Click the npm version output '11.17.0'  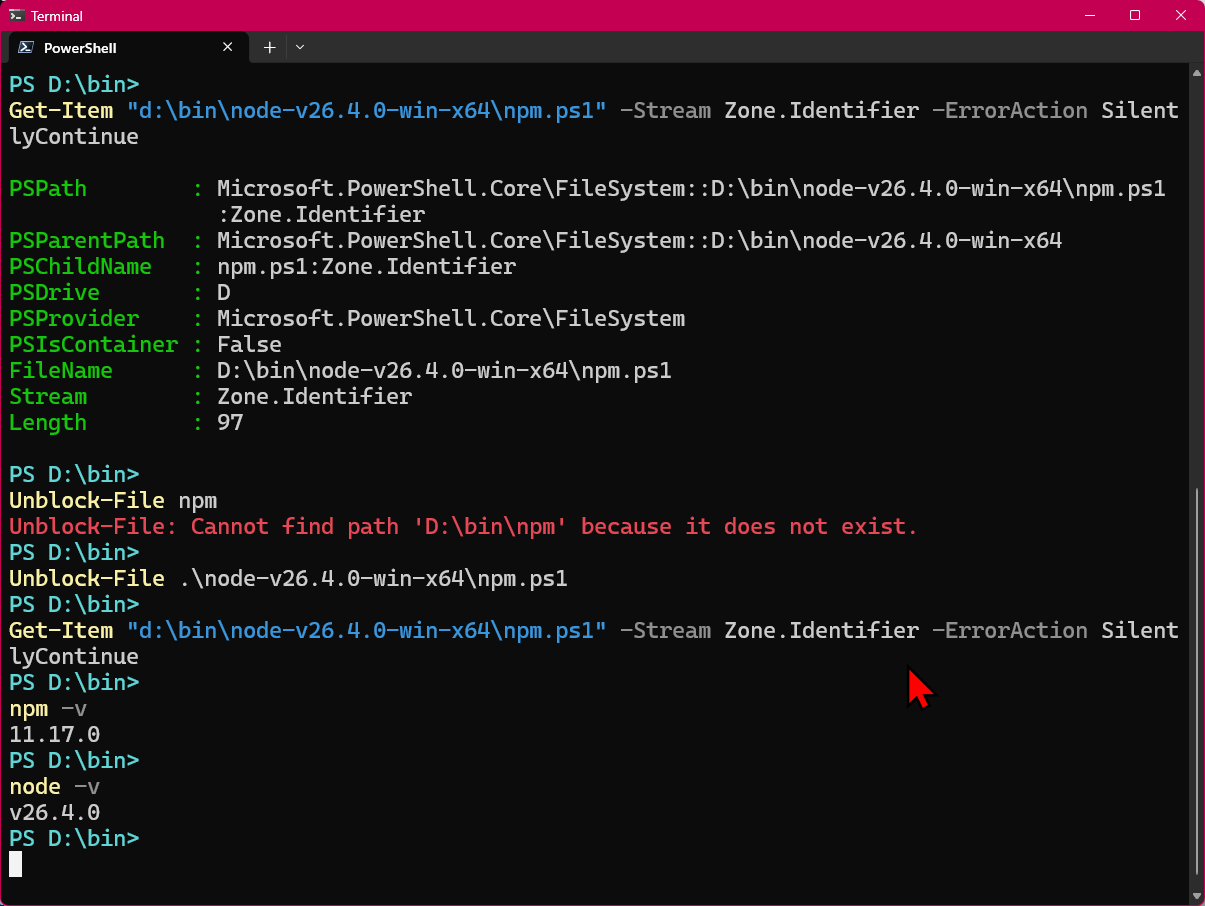(x=55, y=735)
